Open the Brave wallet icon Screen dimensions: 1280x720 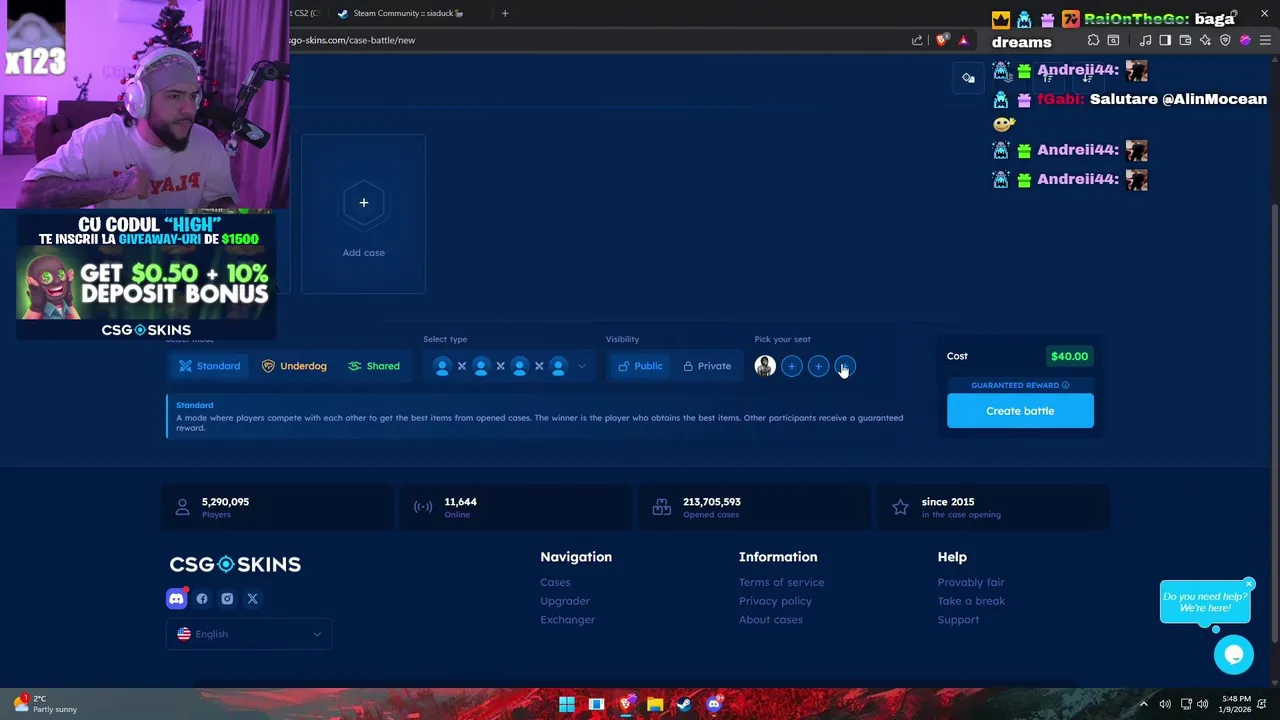[x=1185, y=40]
